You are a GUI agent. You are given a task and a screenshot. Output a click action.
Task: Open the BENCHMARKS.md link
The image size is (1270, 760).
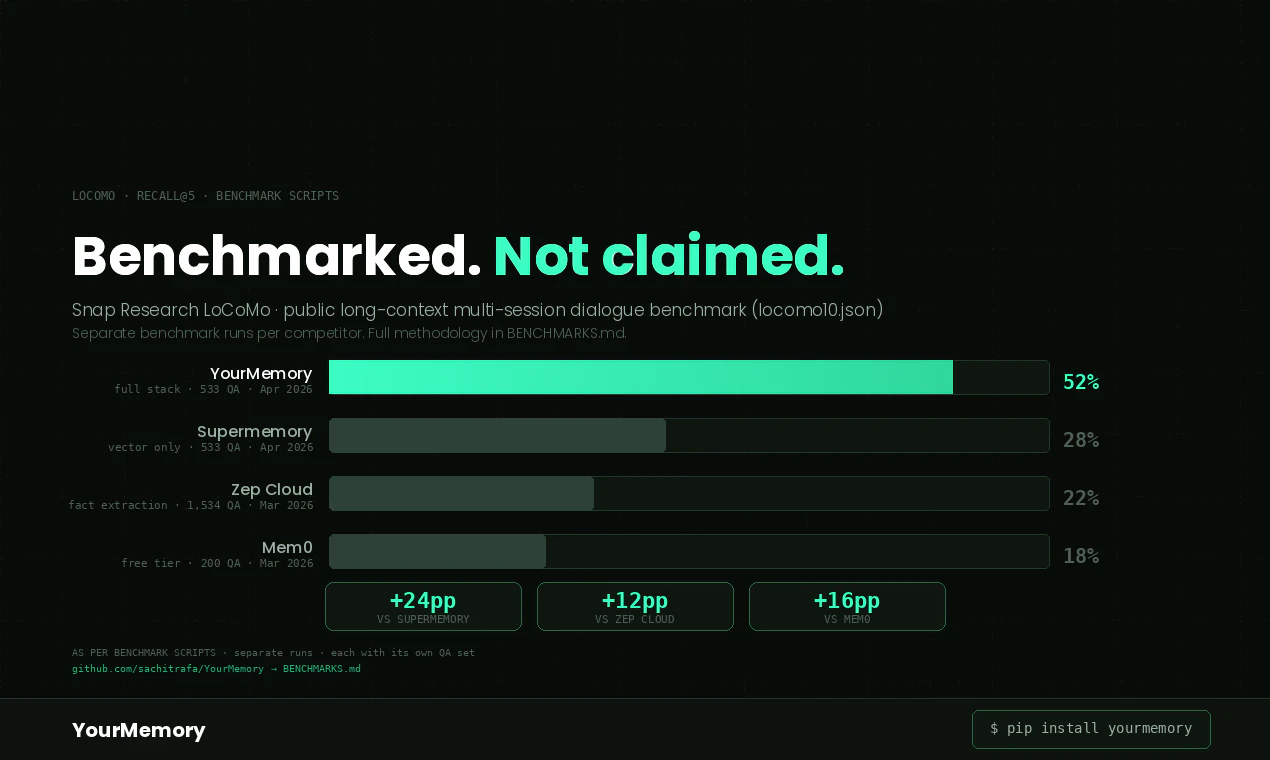click(321, 668)
